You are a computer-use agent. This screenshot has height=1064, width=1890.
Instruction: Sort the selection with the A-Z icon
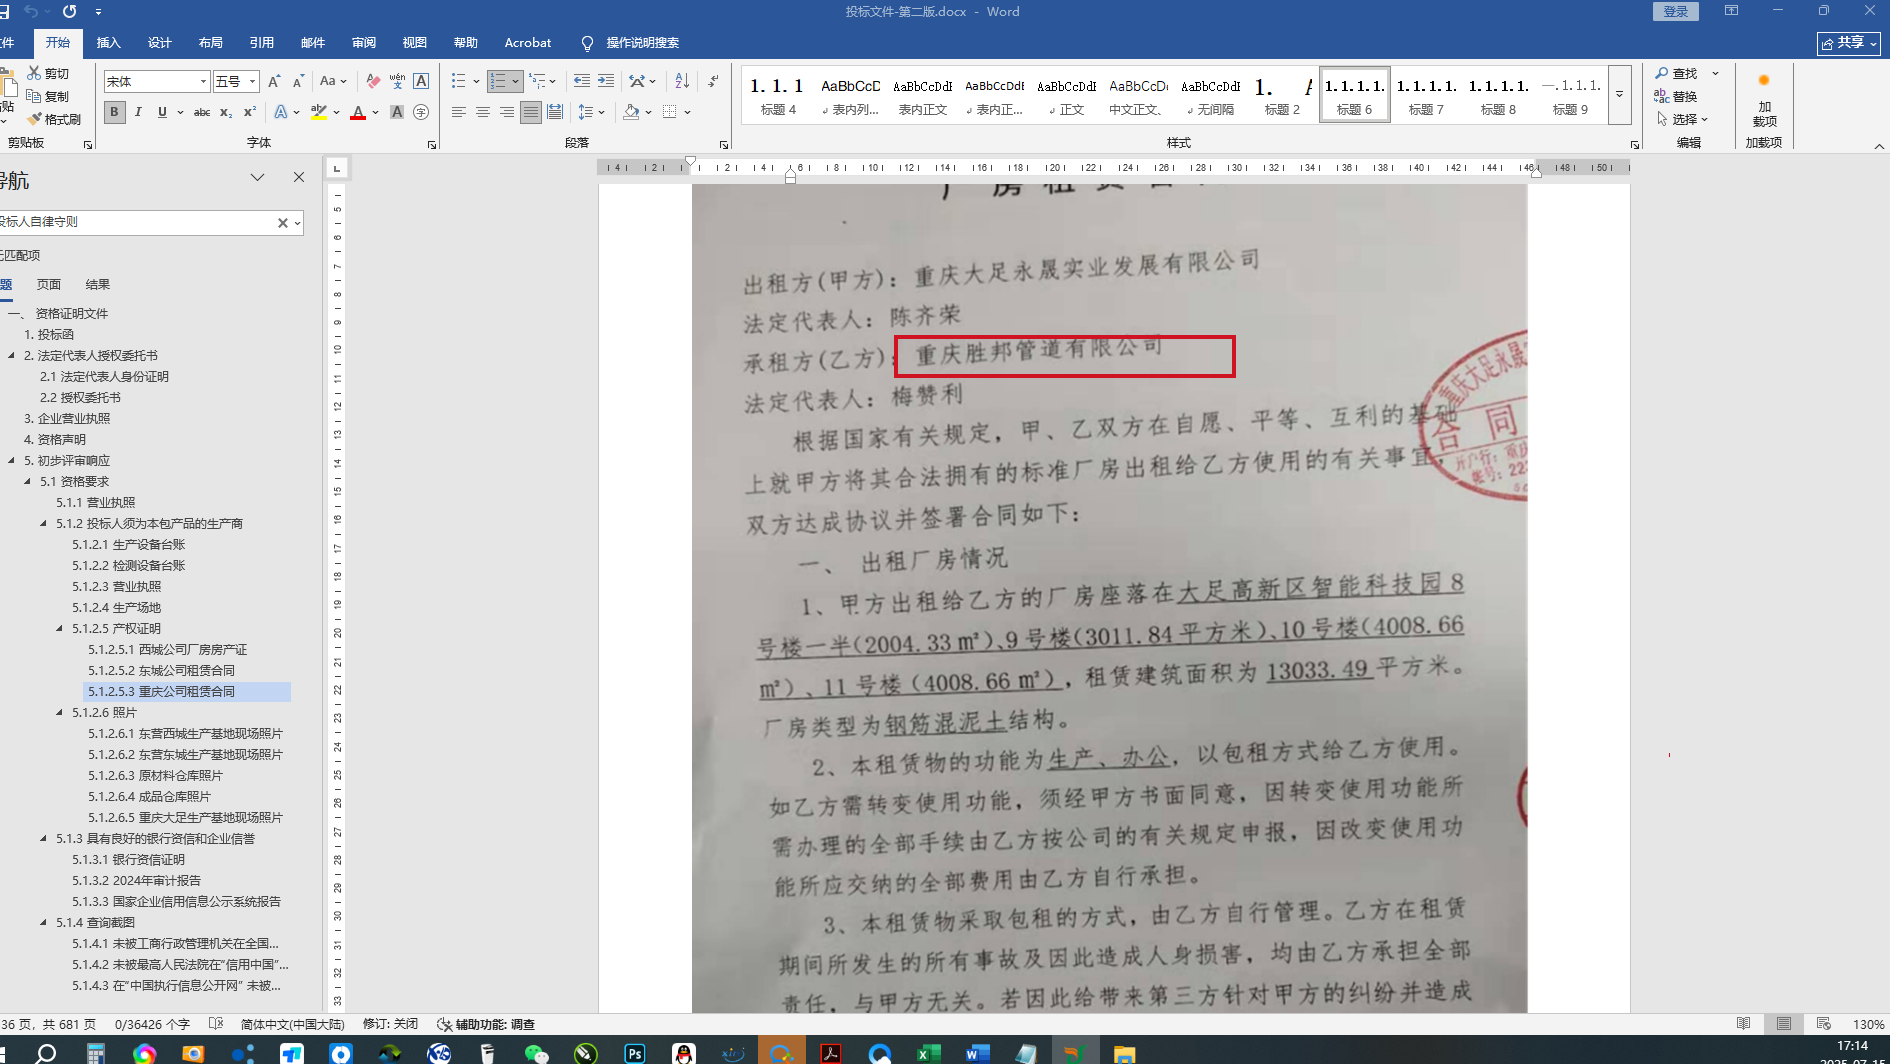pyautogui.click(x=682, y=81)
